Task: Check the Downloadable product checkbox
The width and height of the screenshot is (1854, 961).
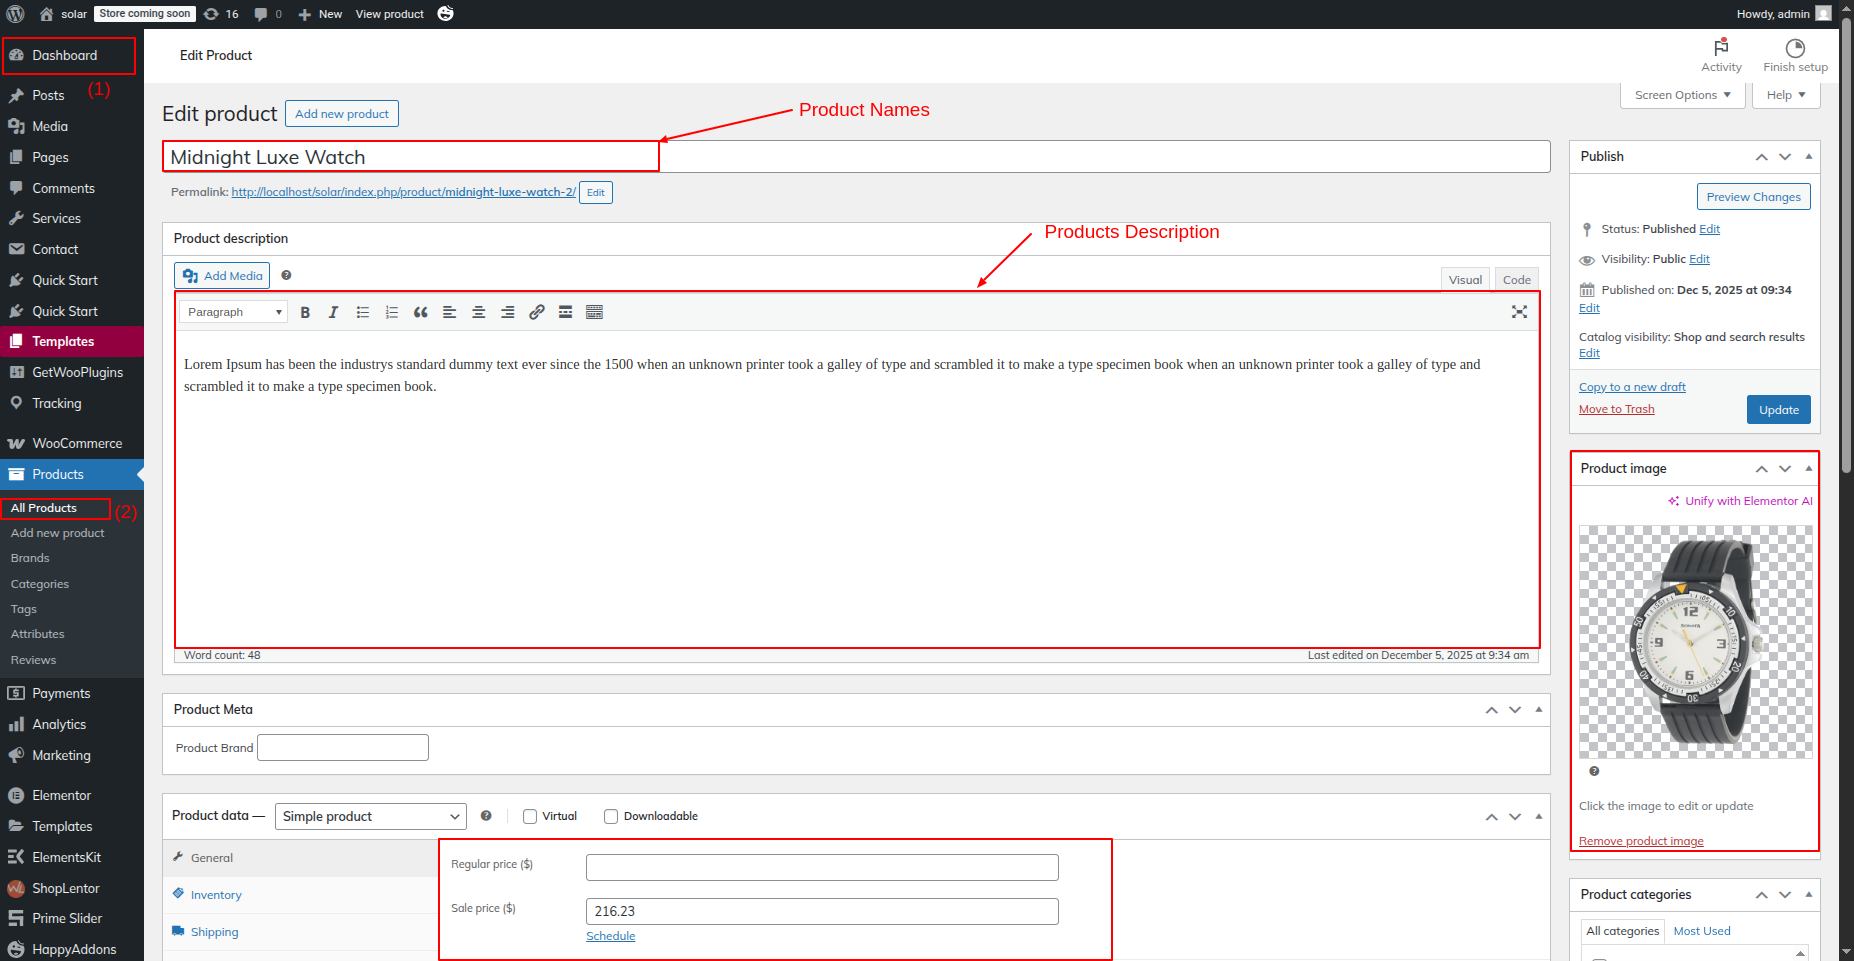Action: [x=611, y=817]
